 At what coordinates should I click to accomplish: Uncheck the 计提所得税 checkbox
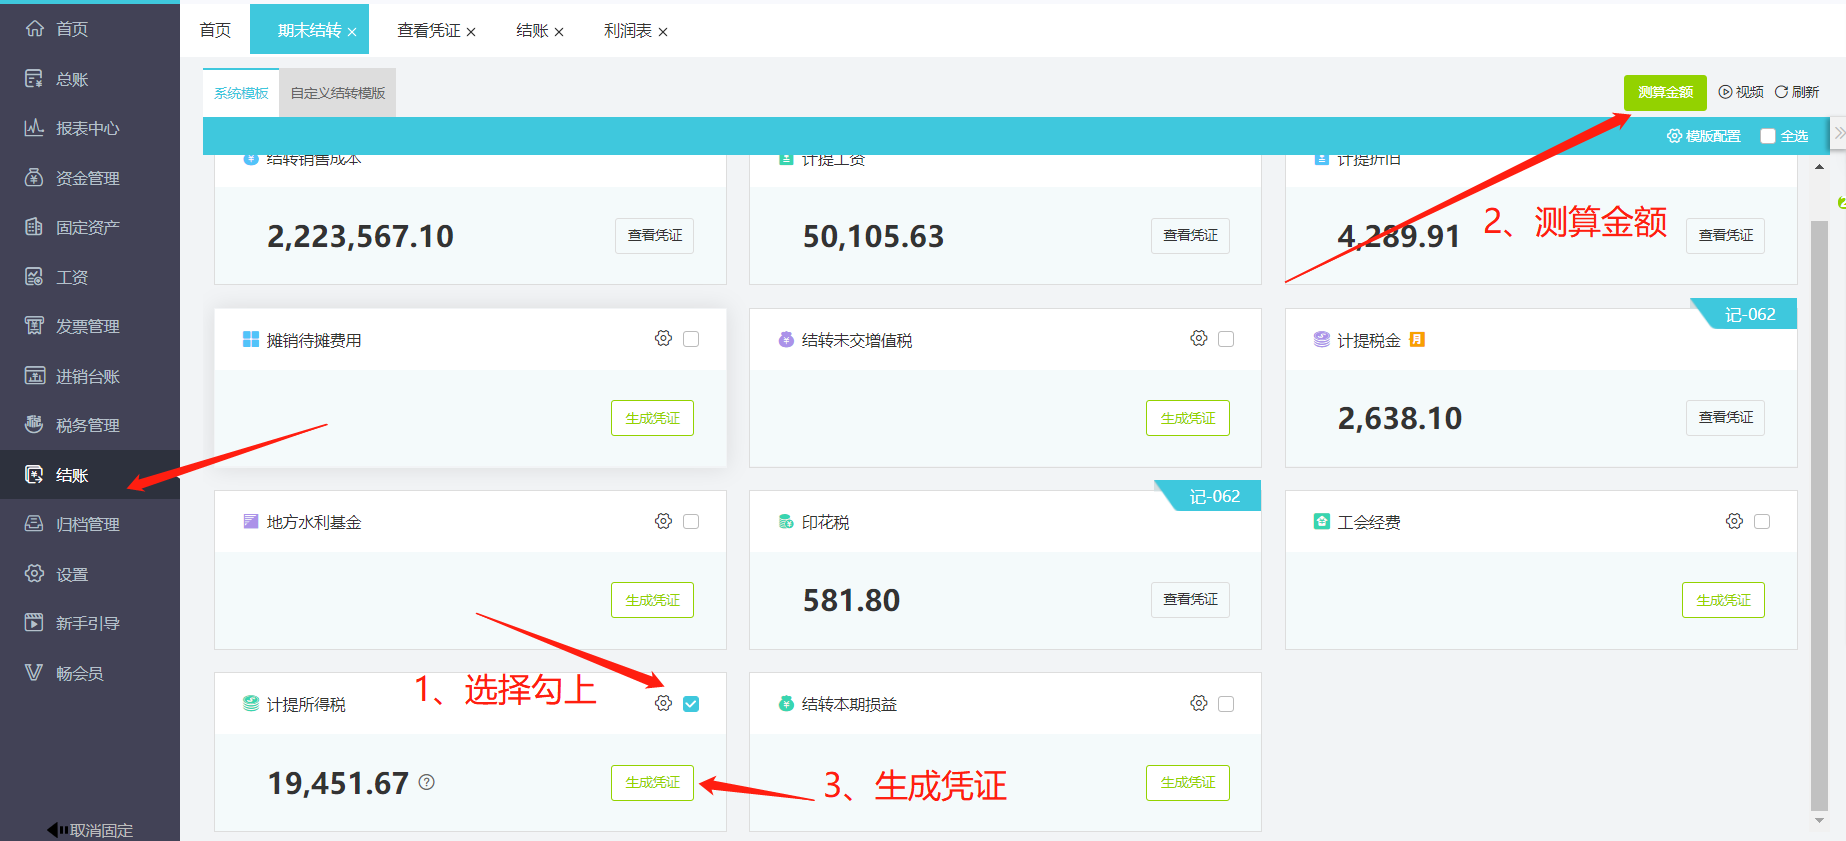(x=691, y=704)
